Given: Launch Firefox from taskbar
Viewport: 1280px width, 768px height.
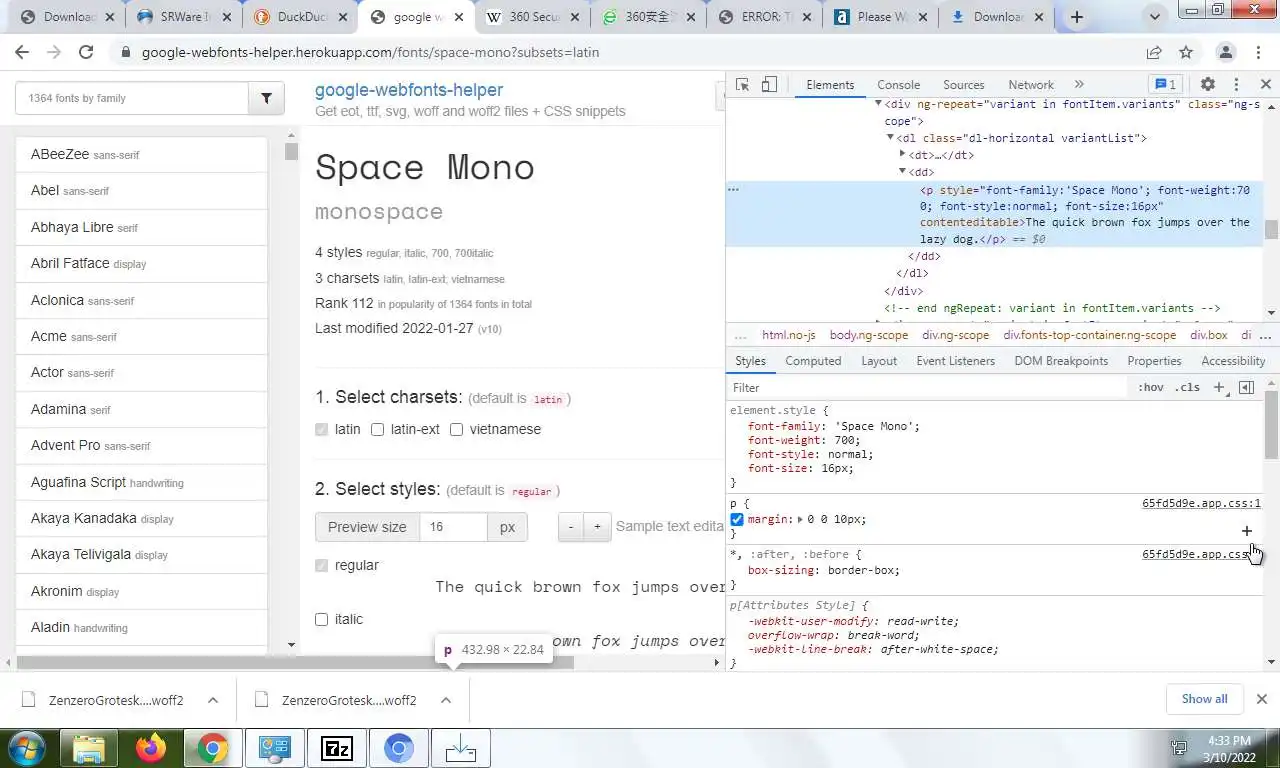Looking at the screenshot, I should pos(151,748).
